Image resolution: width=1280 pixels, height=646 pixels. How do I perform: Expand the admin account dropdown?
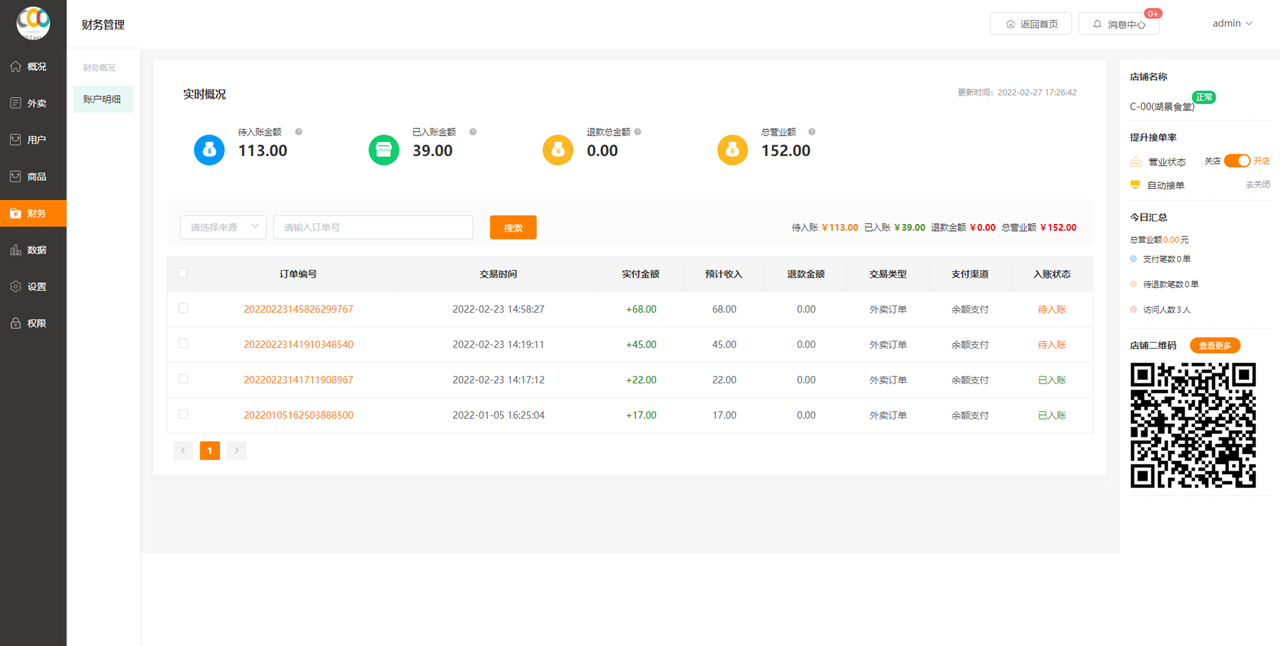(x=1232, y=23)
